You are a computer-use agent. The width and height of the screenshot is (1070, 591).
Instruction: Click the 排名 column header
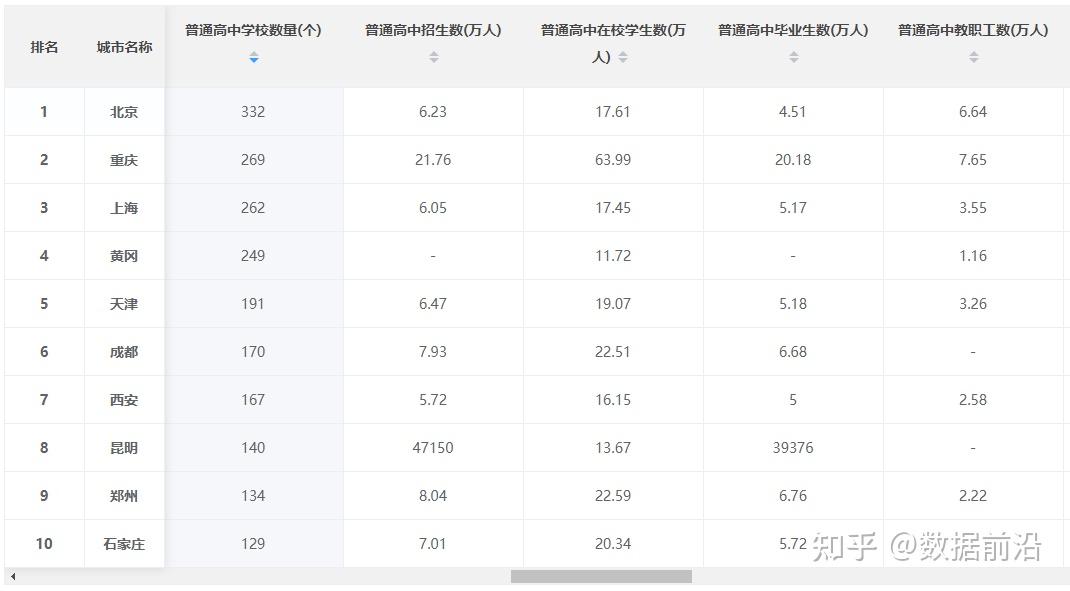44,47
